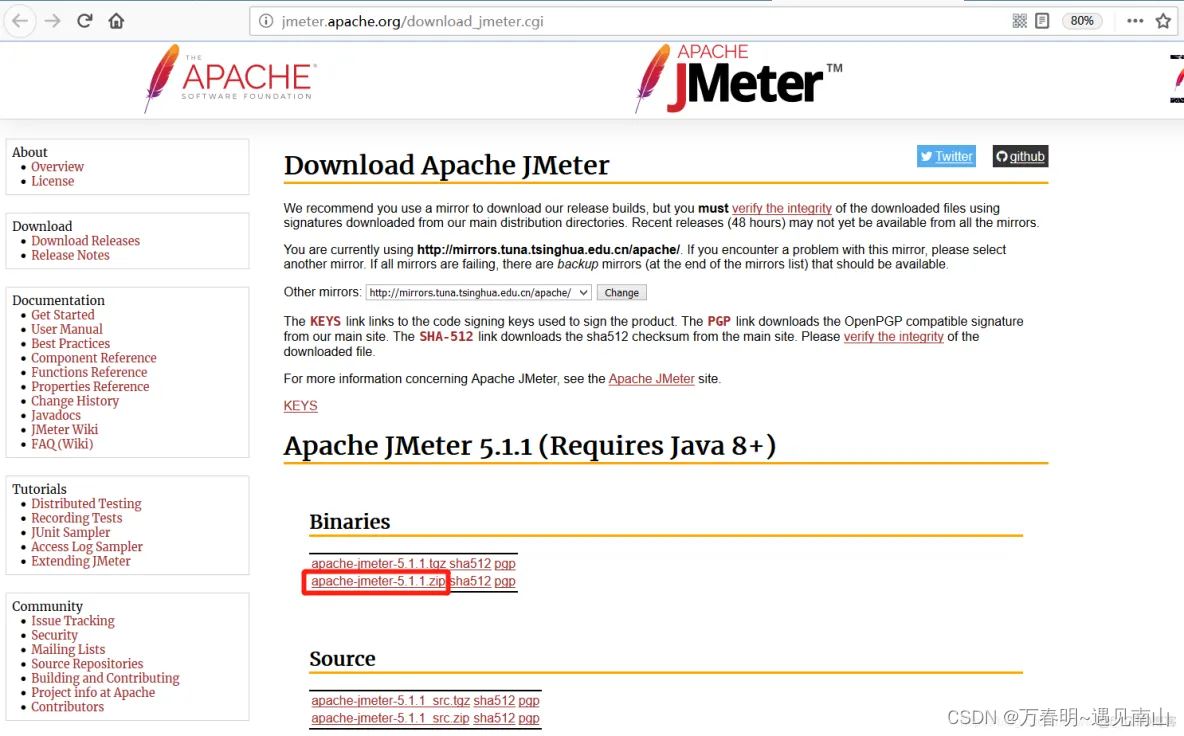Download apache-jmeter-5.1.1_src.tgz source
1184x736 pixels.
tap(390, 701)
